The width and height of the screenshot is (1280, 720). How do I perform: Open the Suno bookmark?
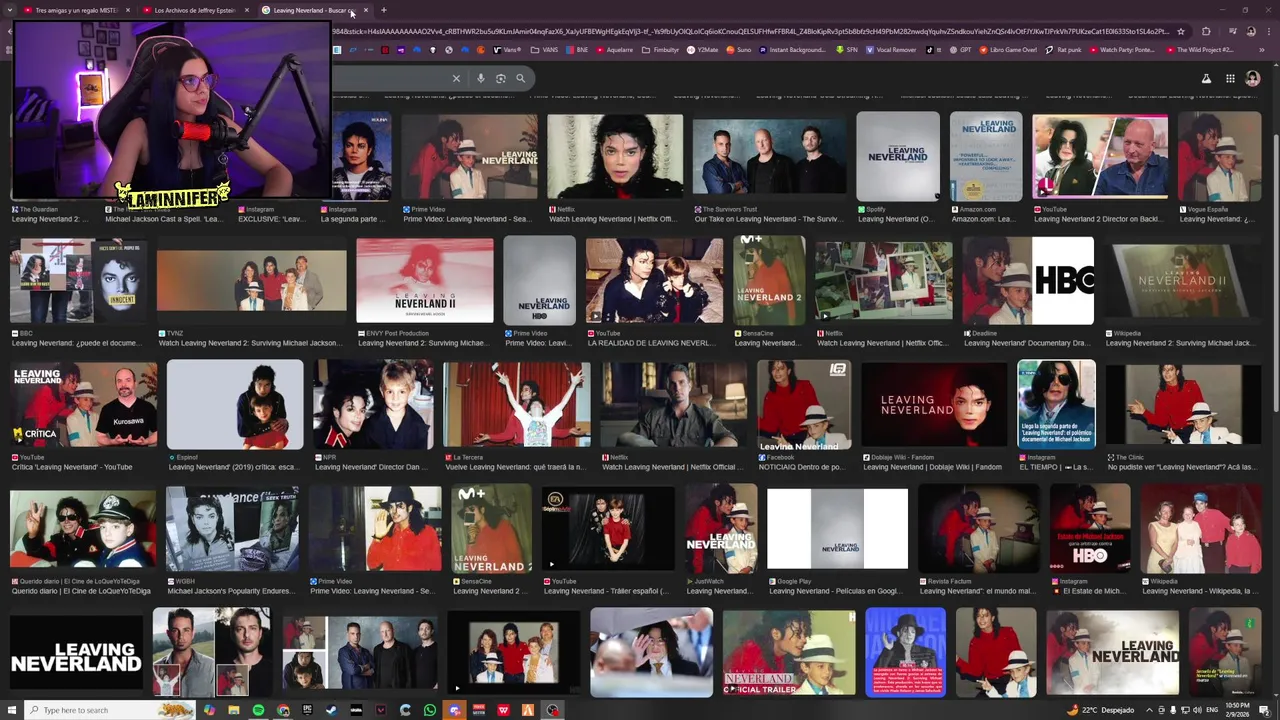point(739,50)
